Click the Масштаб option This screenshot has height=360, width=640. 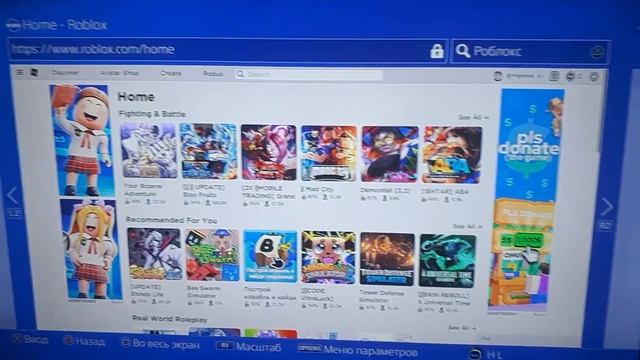click(249, 347)
